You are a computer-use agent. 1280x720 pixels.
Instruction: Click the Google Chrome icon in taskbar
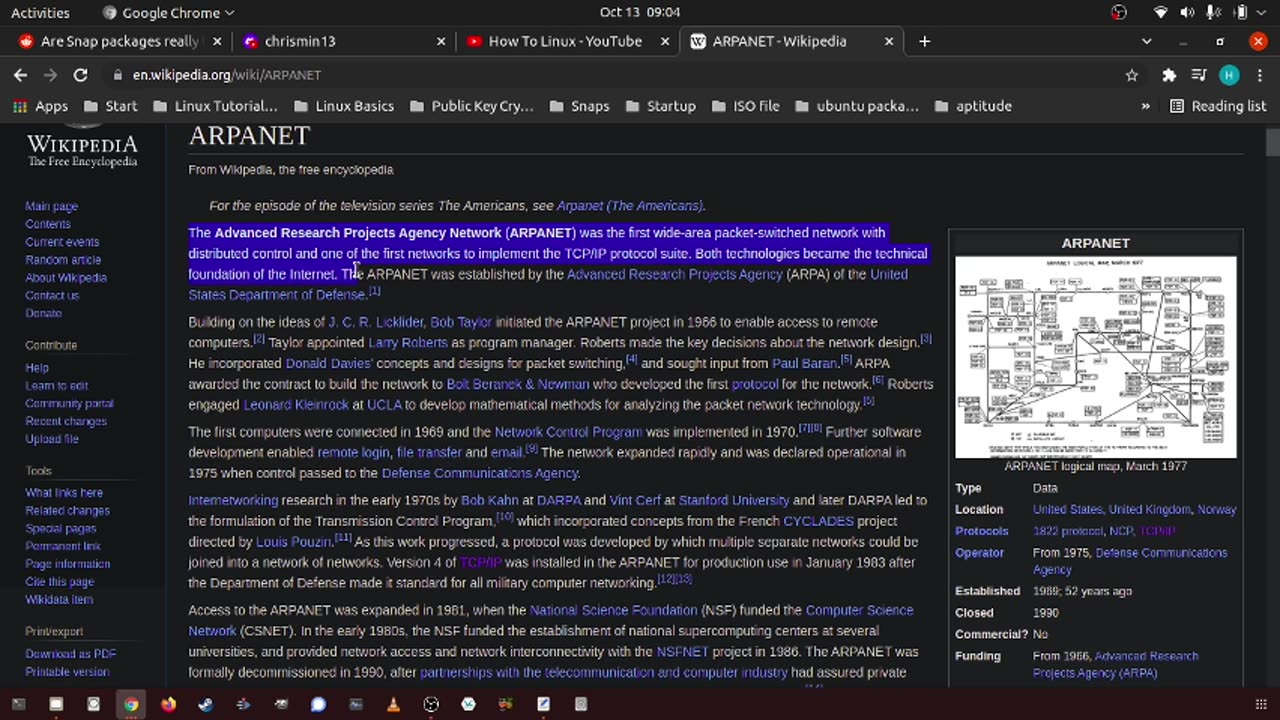point(131,704)
